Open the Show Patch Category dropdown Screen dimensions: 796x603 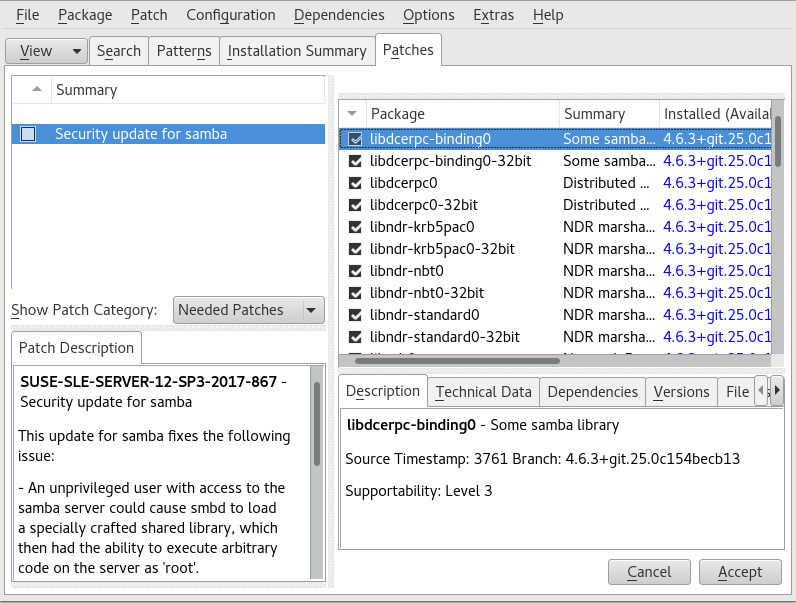tap(249, 310)
